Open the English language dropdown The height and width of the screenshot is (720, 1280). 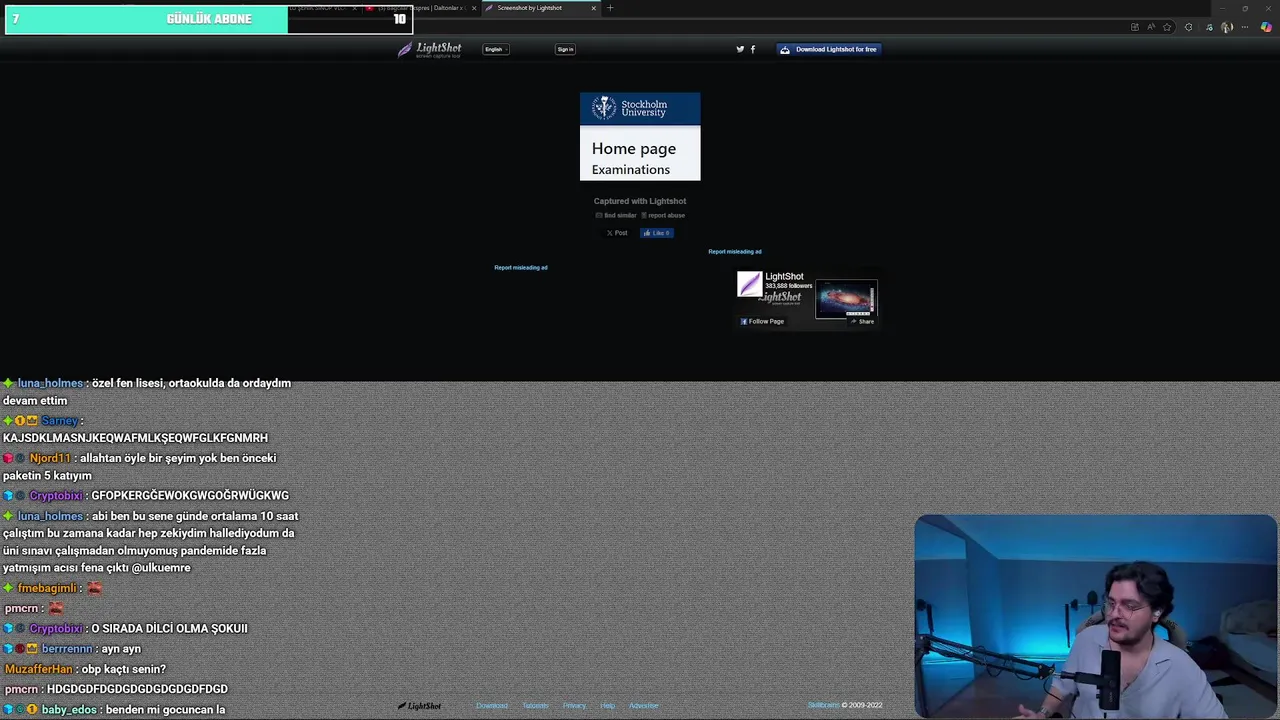pos(496,49)
